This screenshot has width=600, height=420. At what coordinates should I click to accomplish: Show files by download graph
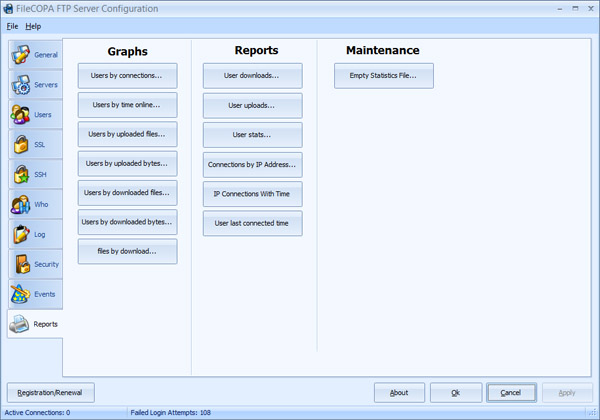click(127, 251)
